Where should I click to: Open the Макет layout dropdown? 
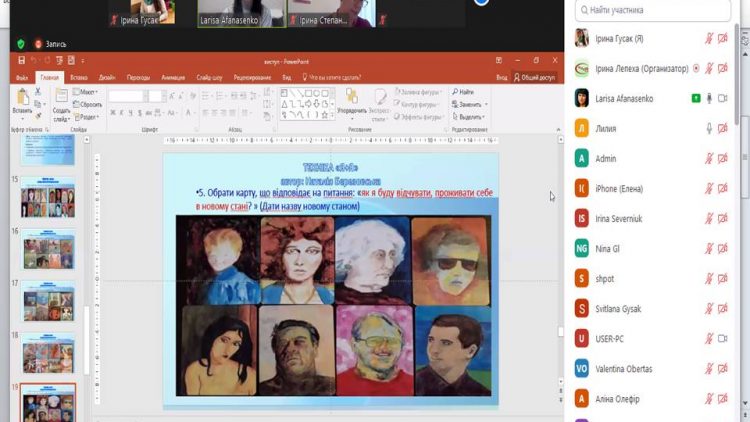[86, 91]
